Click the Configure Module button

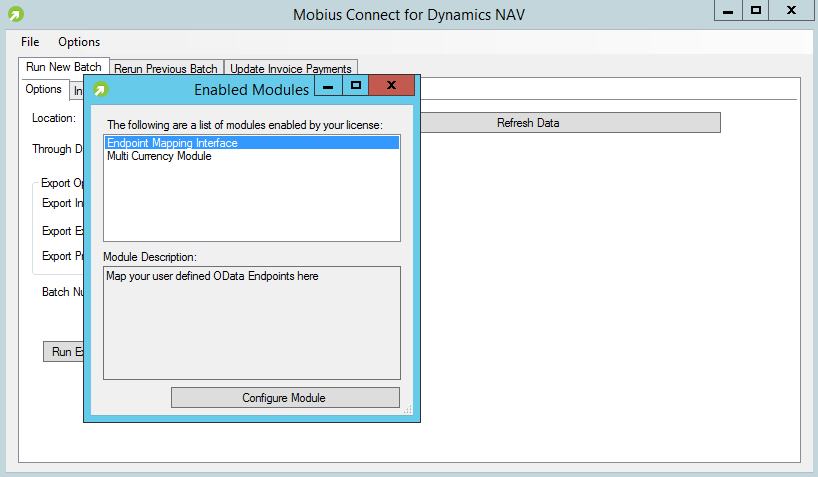(285, 398)
